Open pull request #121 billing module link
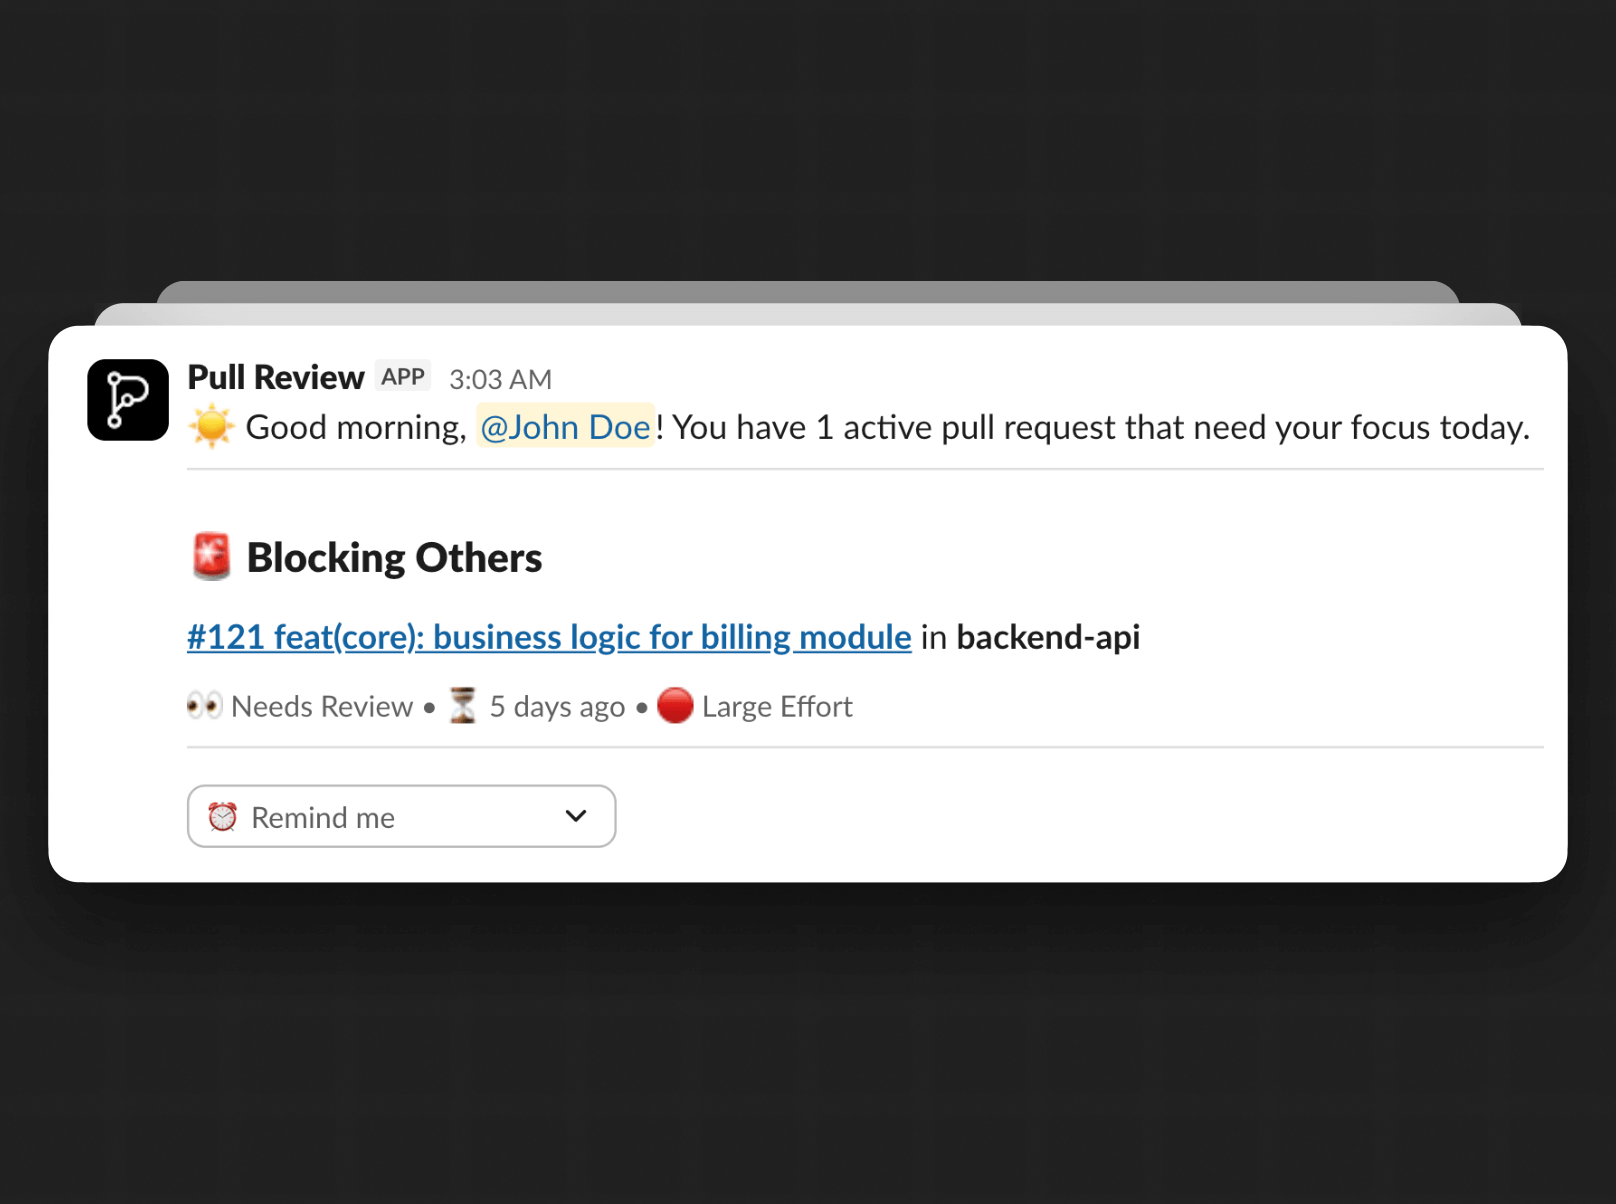 [549, 637]
